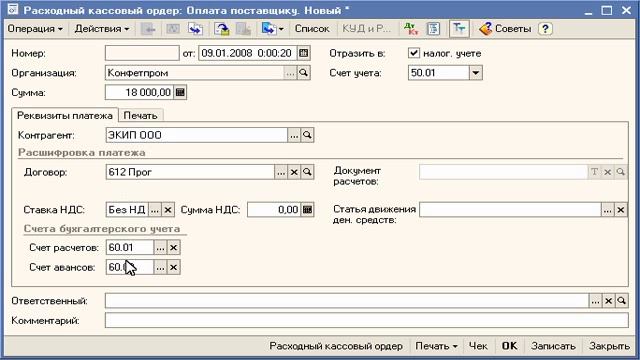Clear Статья движения ден. средств with X

coord(621,210)
